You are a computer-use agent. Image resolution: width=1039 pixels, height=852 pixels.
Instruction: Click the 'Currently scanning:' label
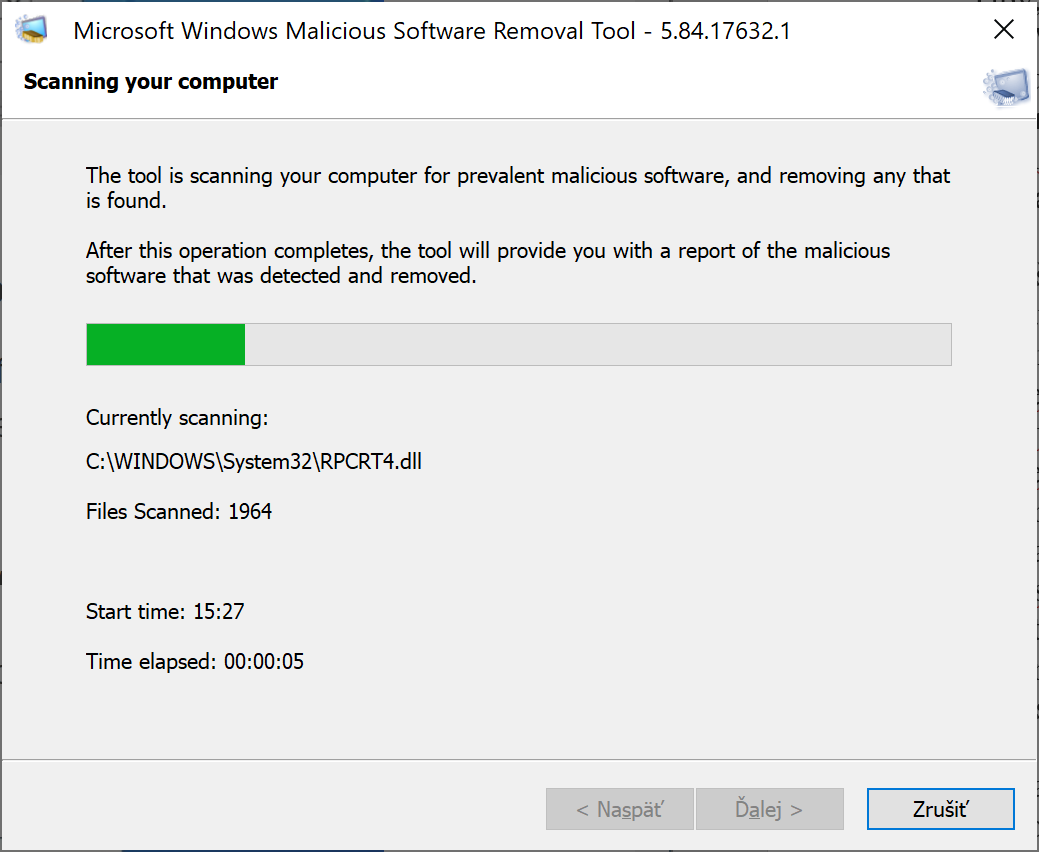[x=177, y=418]
